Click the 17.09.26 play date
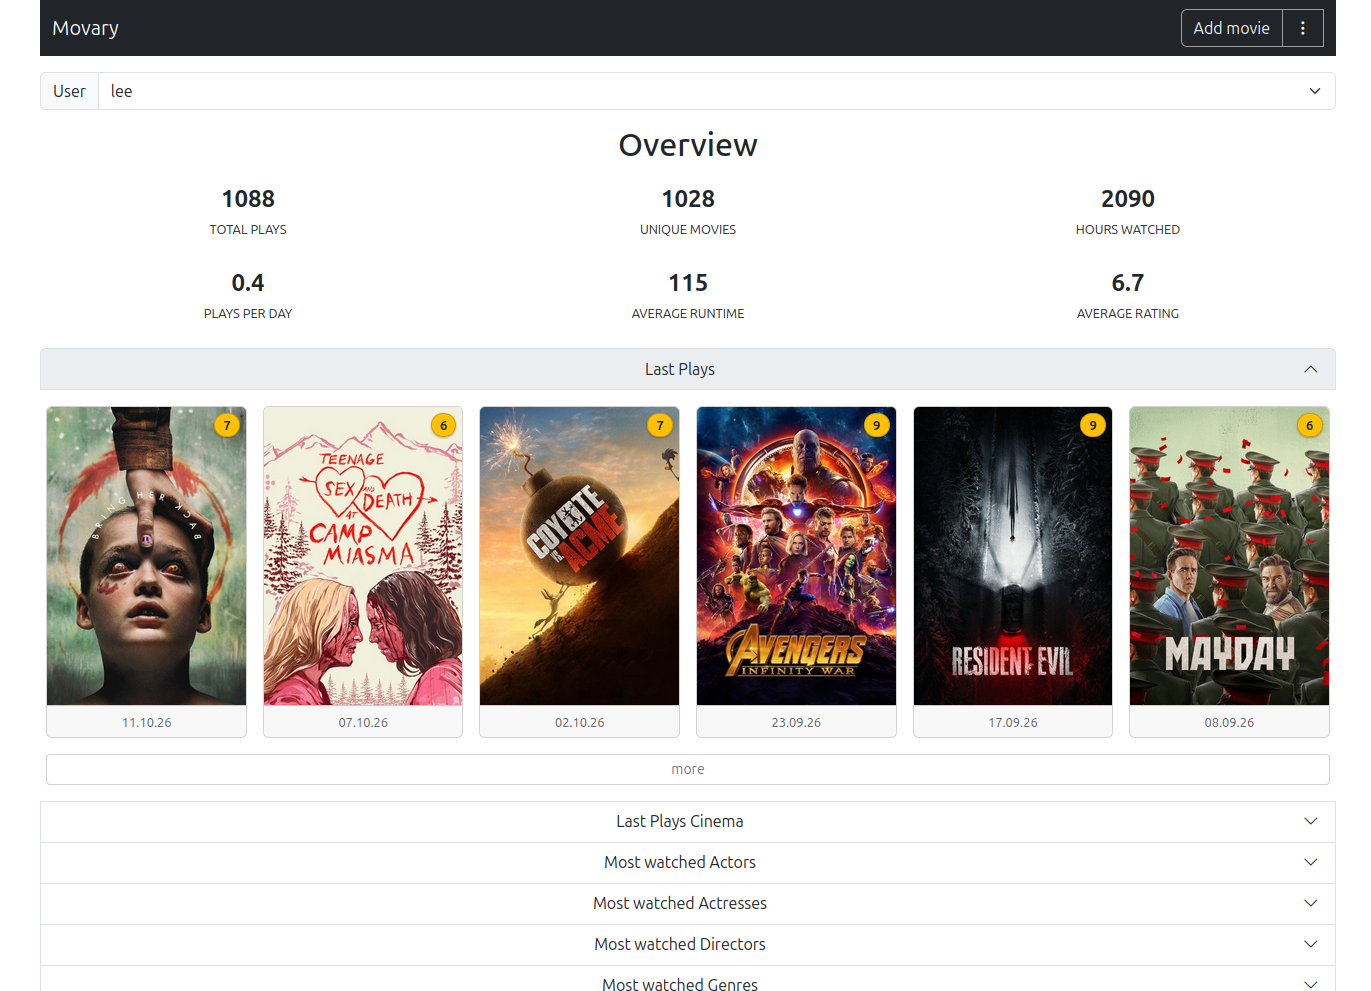 pos(1013,722)
